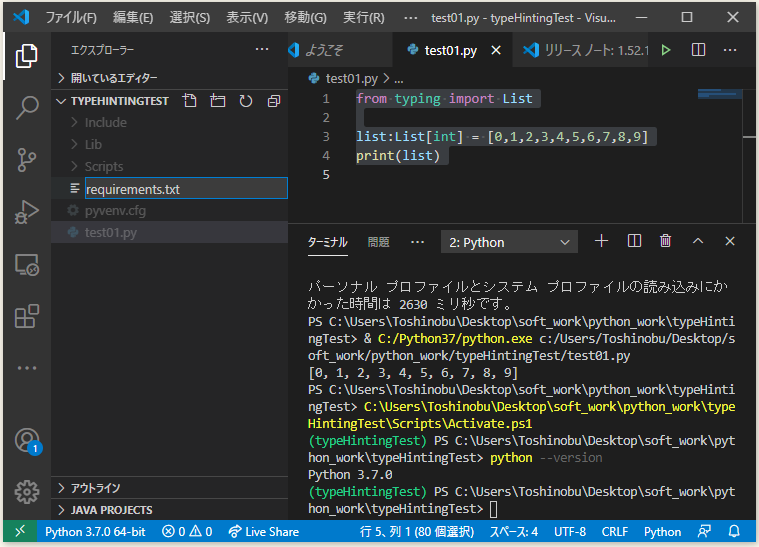Click the requirements.txt rename input field
This screenshot has height=547, width=759.
pos(186,188)
